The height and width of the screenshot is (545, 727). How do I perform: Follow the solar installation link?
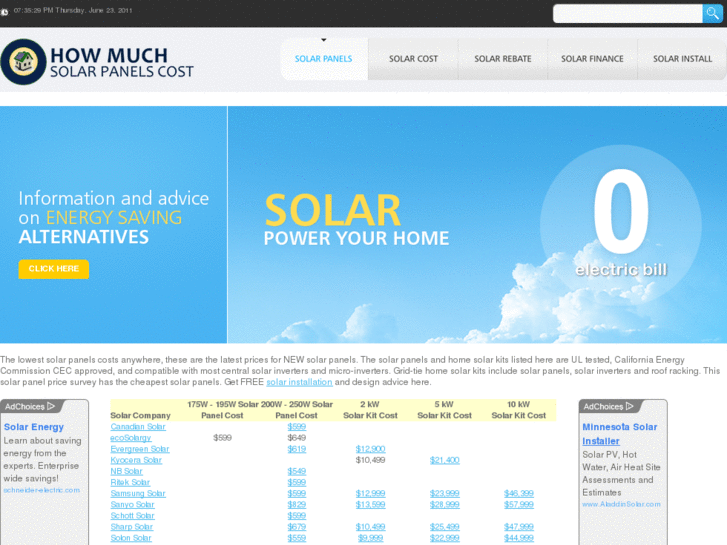pos(299,382)
